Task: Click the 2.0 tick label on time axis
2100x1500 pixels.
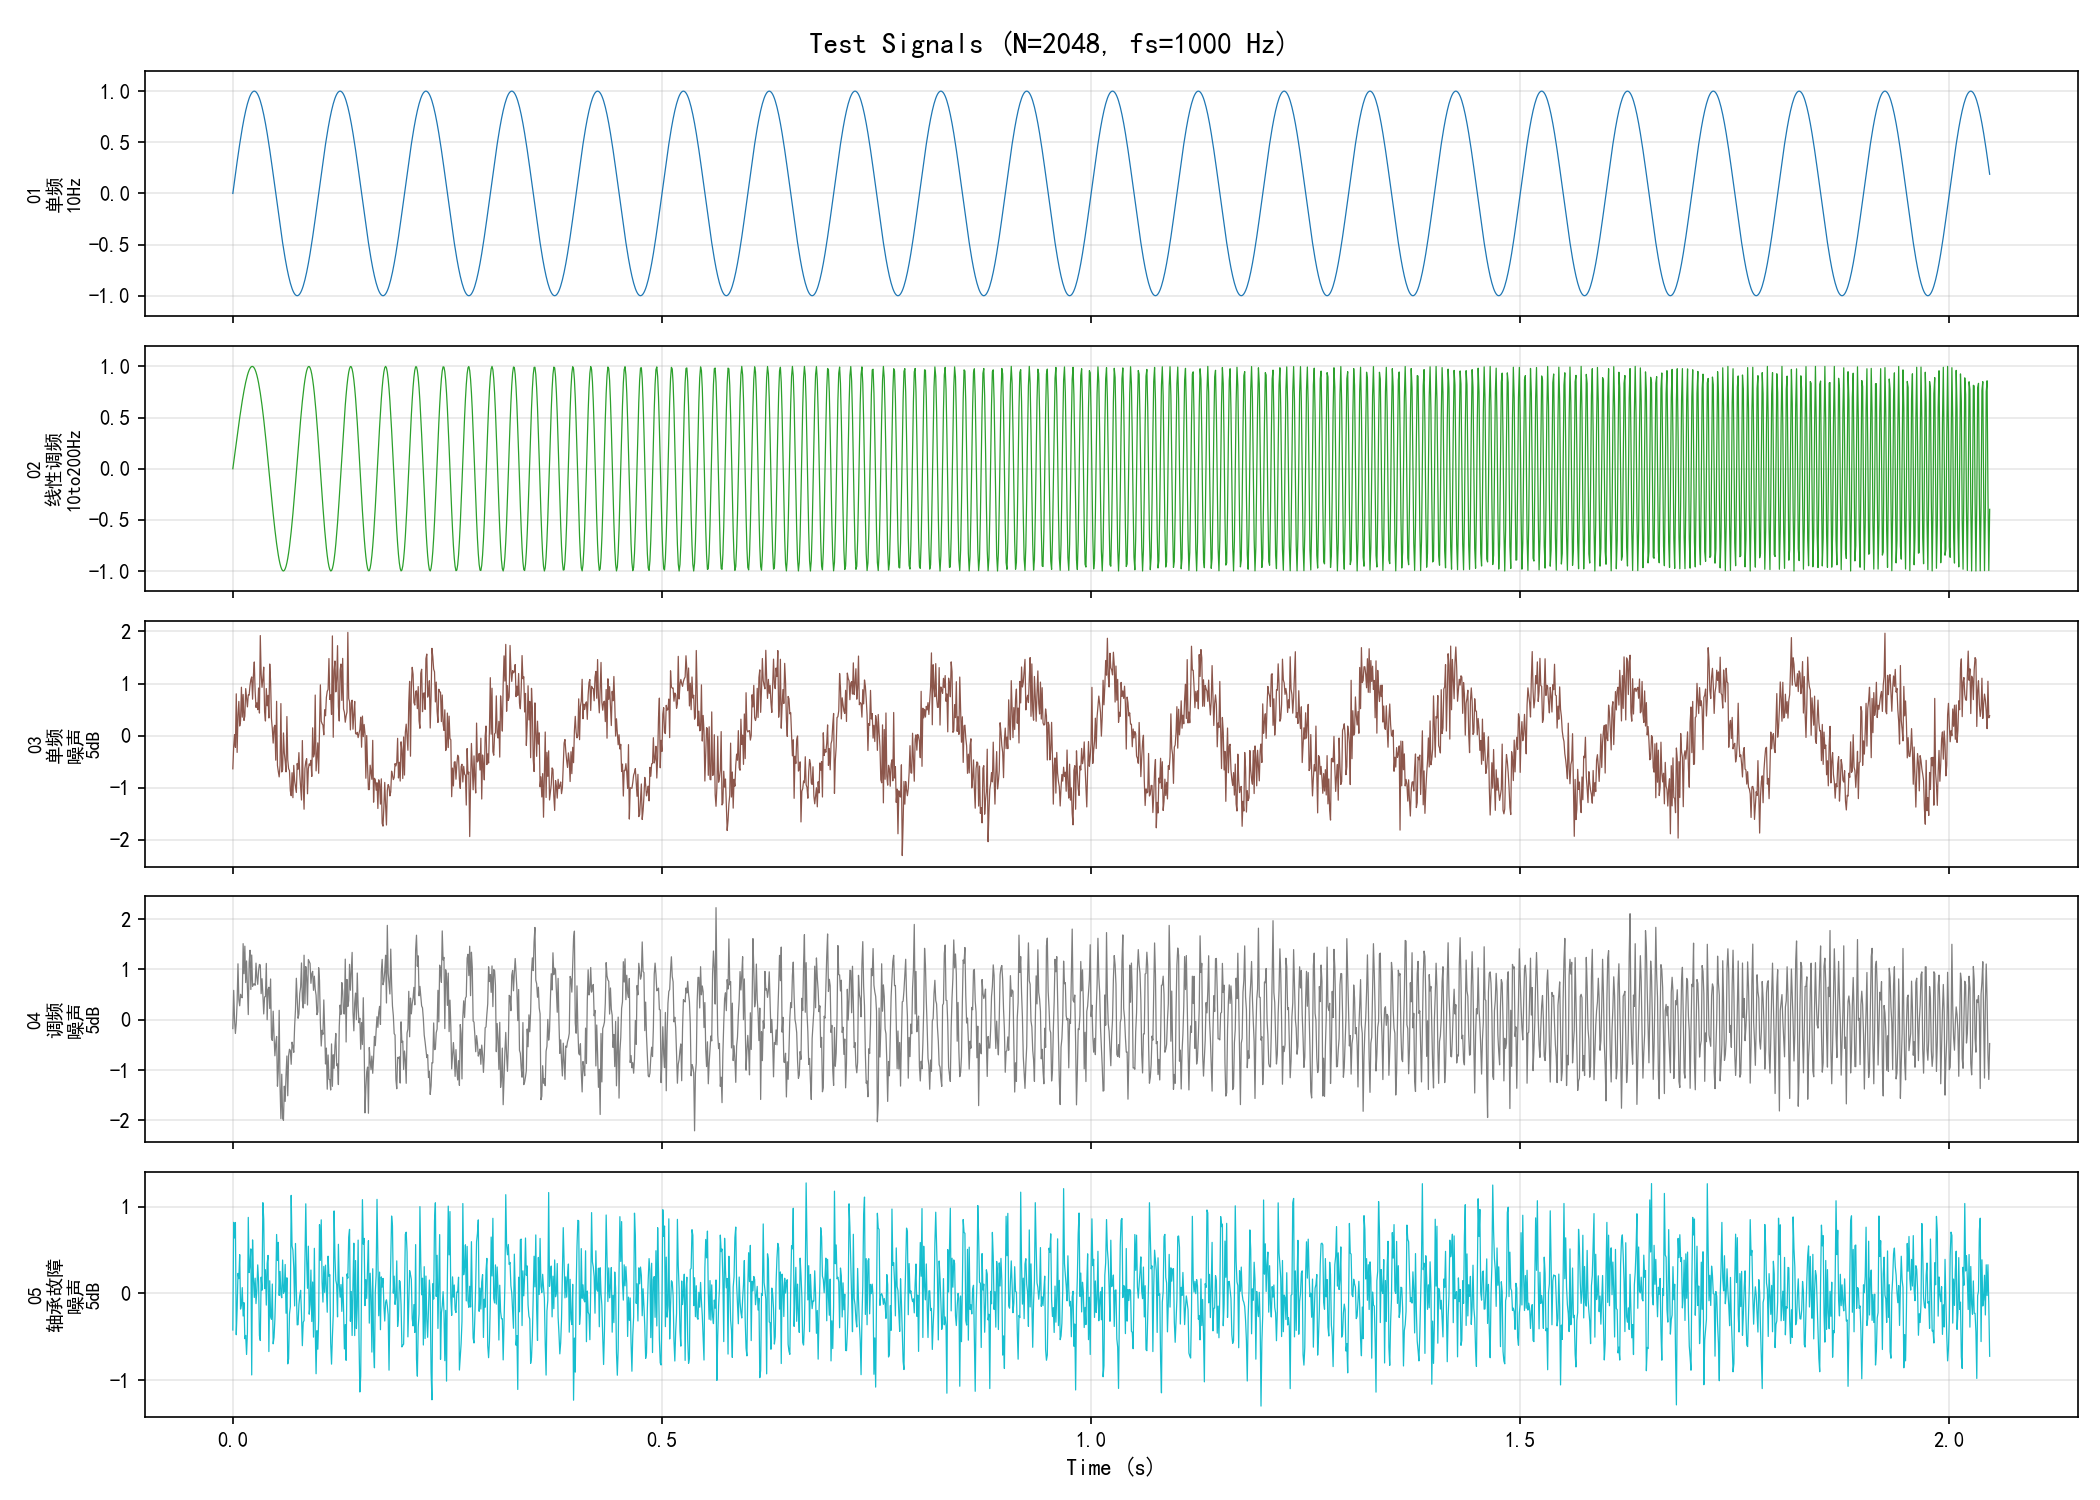Action: coord(1948,1440)
